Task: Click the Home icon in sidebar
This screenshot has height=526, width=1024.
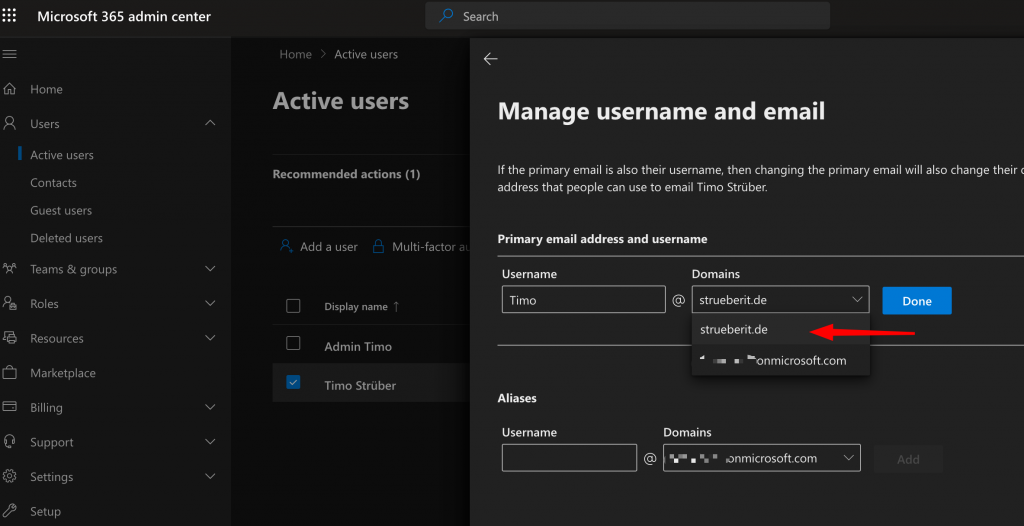Action: pos(10,89)
